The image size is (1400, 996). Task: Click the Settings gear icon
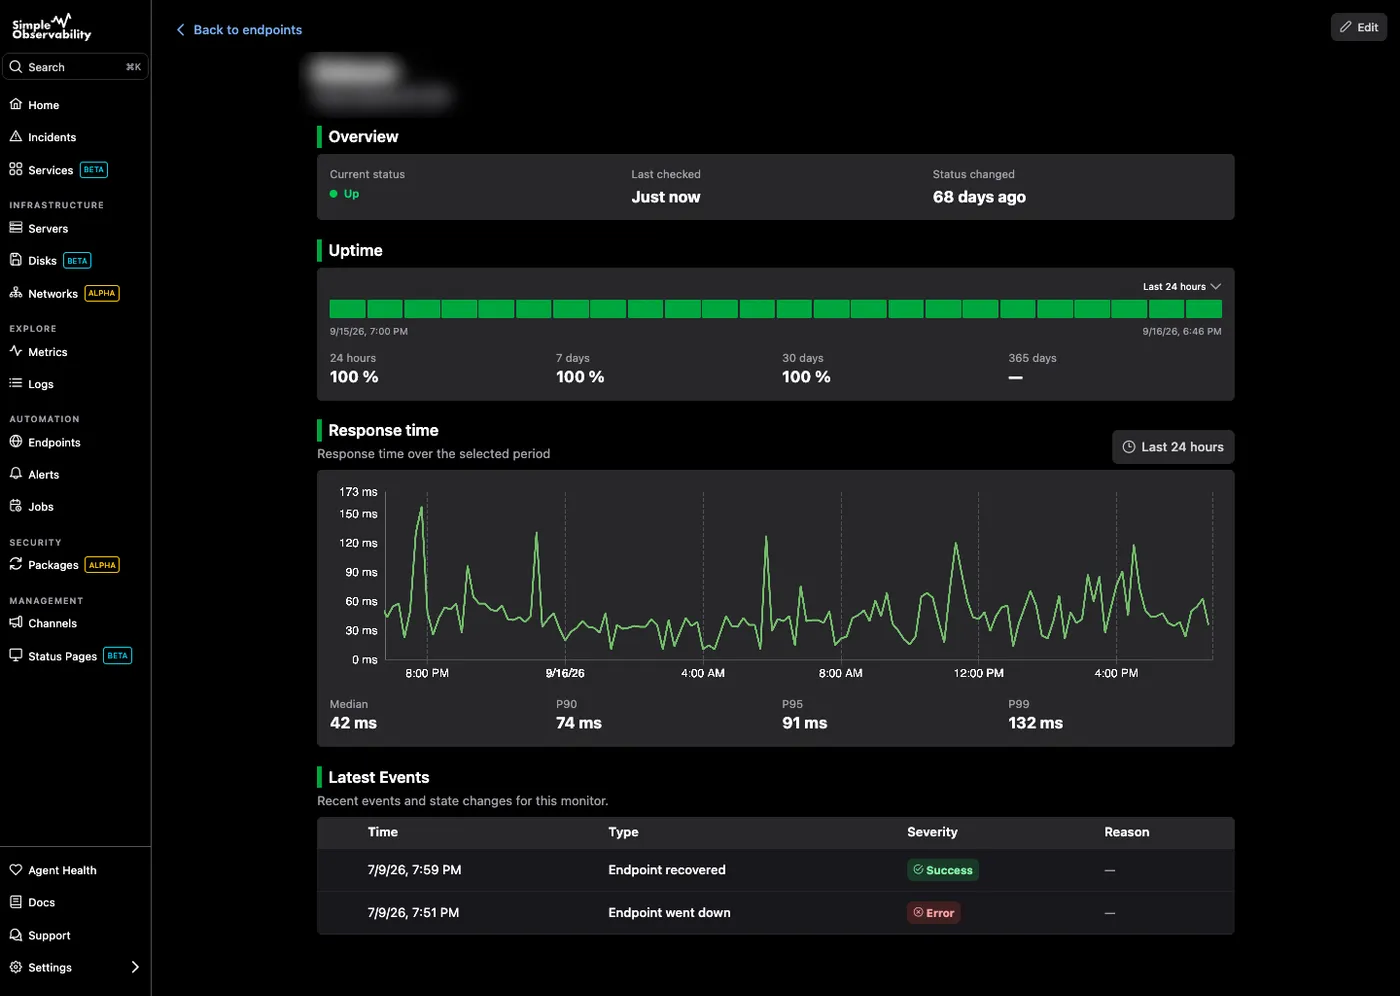point(16,967)
